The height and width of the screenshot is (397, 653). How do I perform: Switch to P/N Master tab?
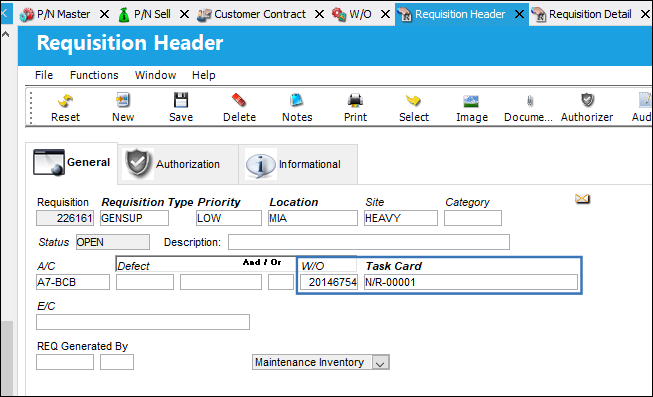[55, 14]
